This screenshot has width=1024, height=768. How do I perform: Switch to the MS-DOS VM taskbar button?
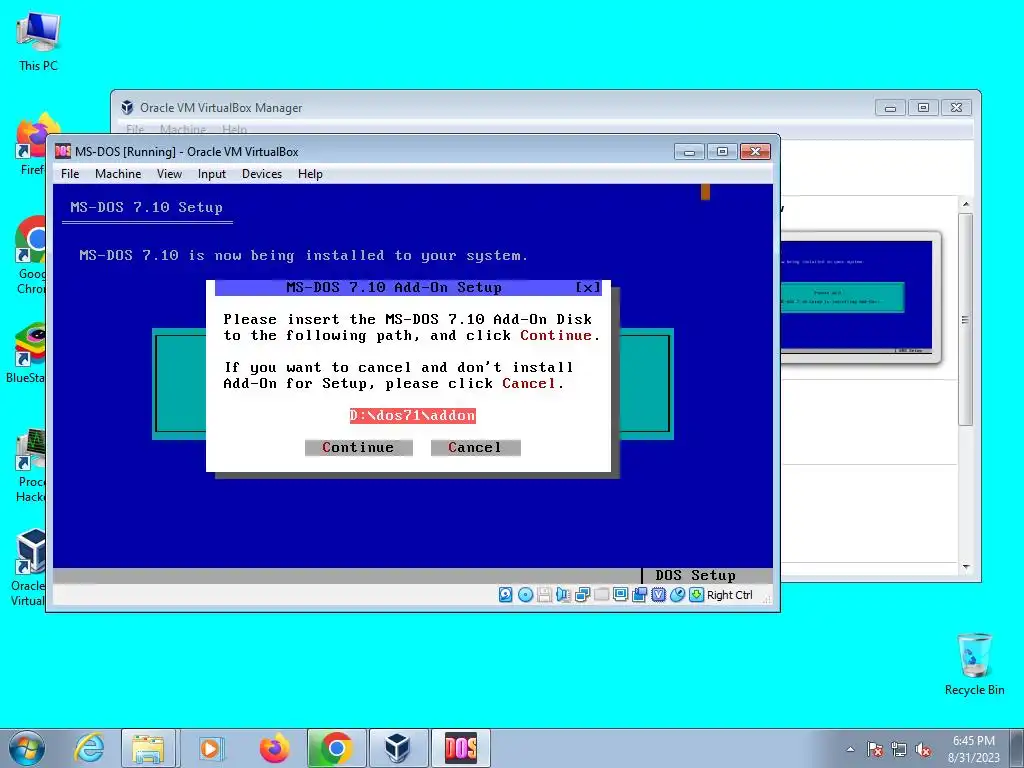point(460,748)
